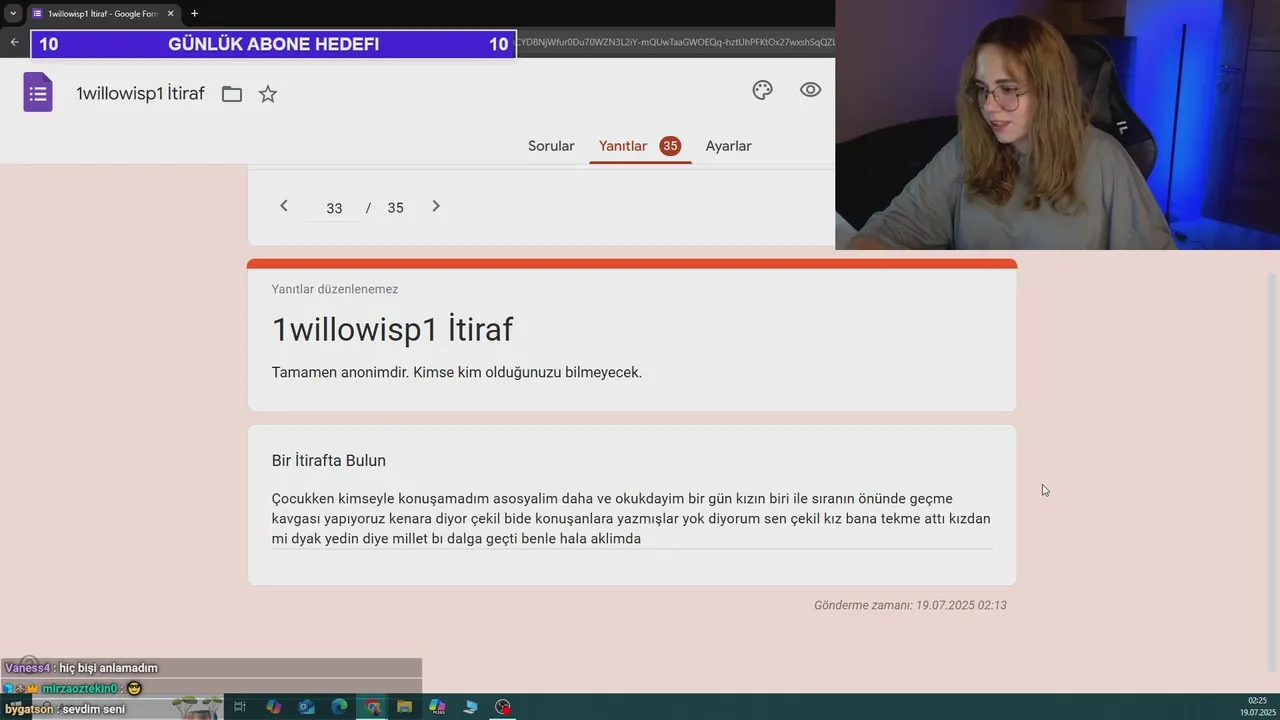Go to previous response arrow

tap(284, 206)
